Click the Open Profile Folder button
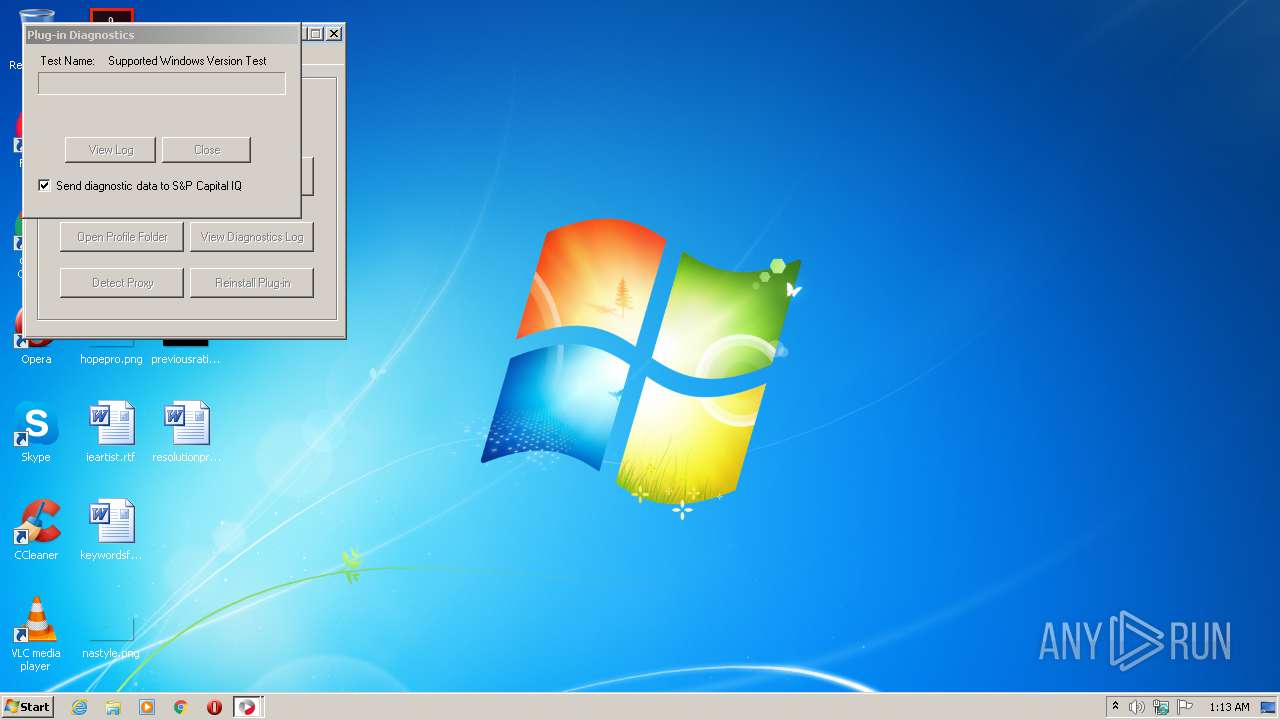Image resolution: width=1280 pixels, height=720 pixels. 122,237
